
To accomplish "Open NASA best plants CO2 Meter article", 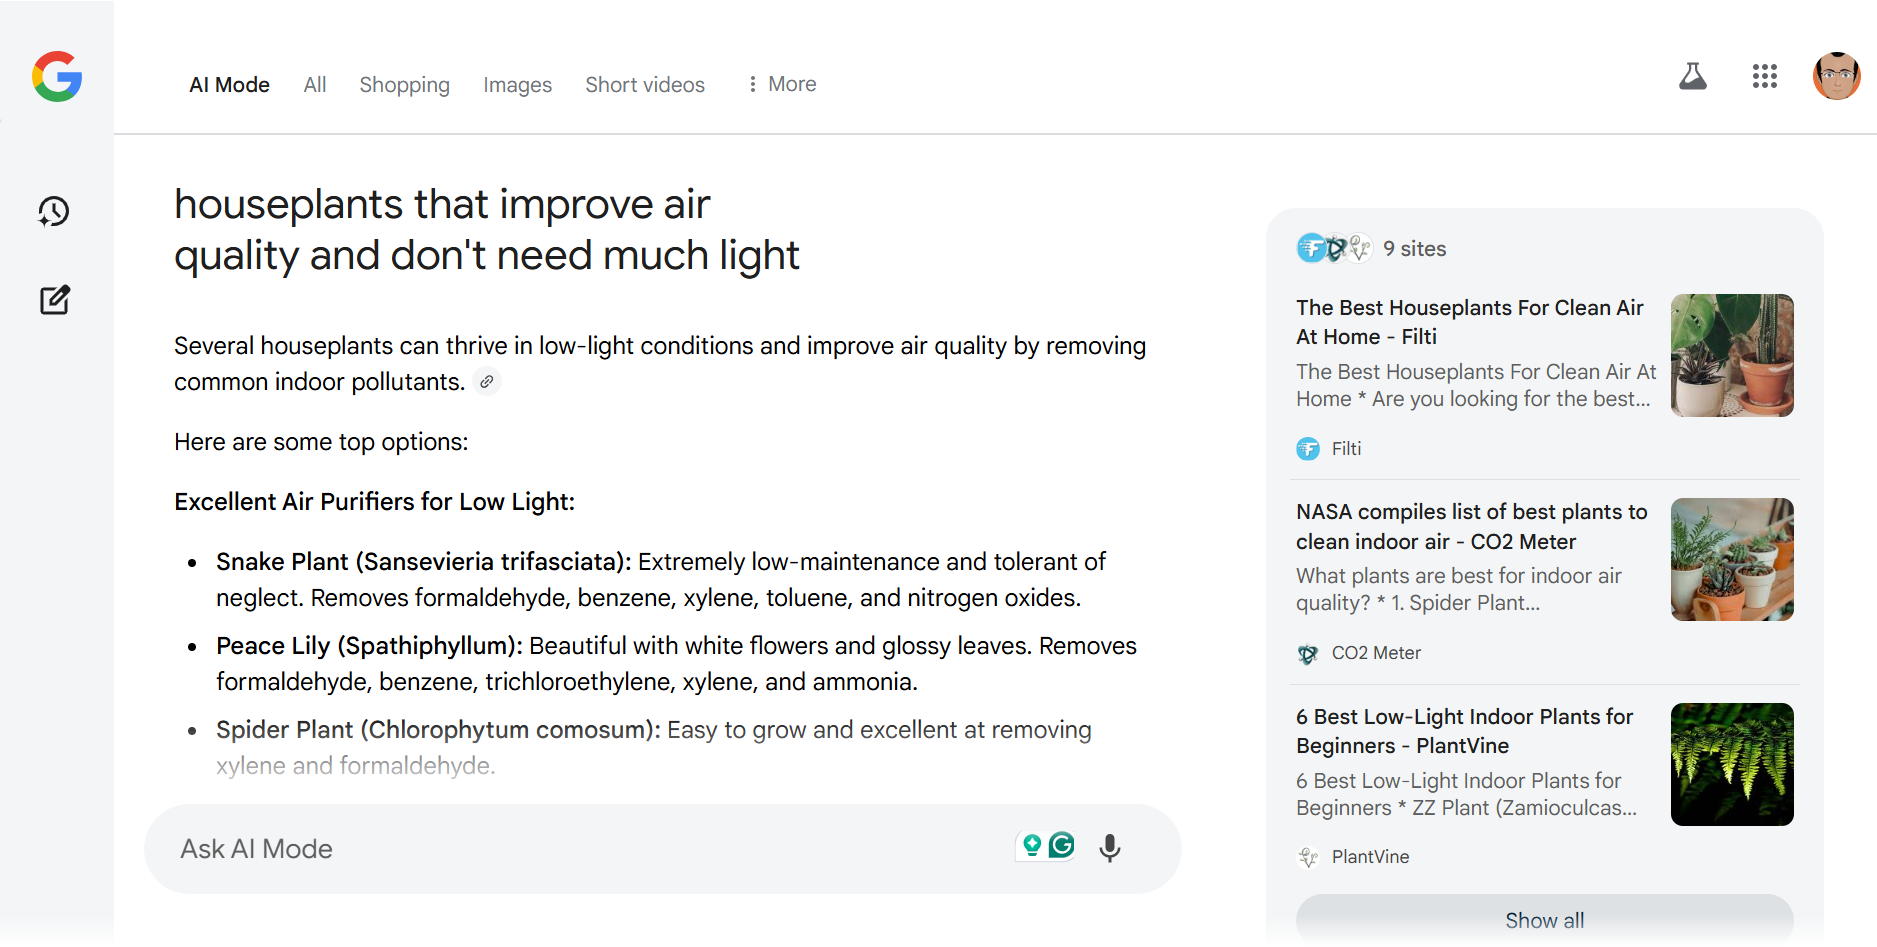I will click(x=1471, y=527).
